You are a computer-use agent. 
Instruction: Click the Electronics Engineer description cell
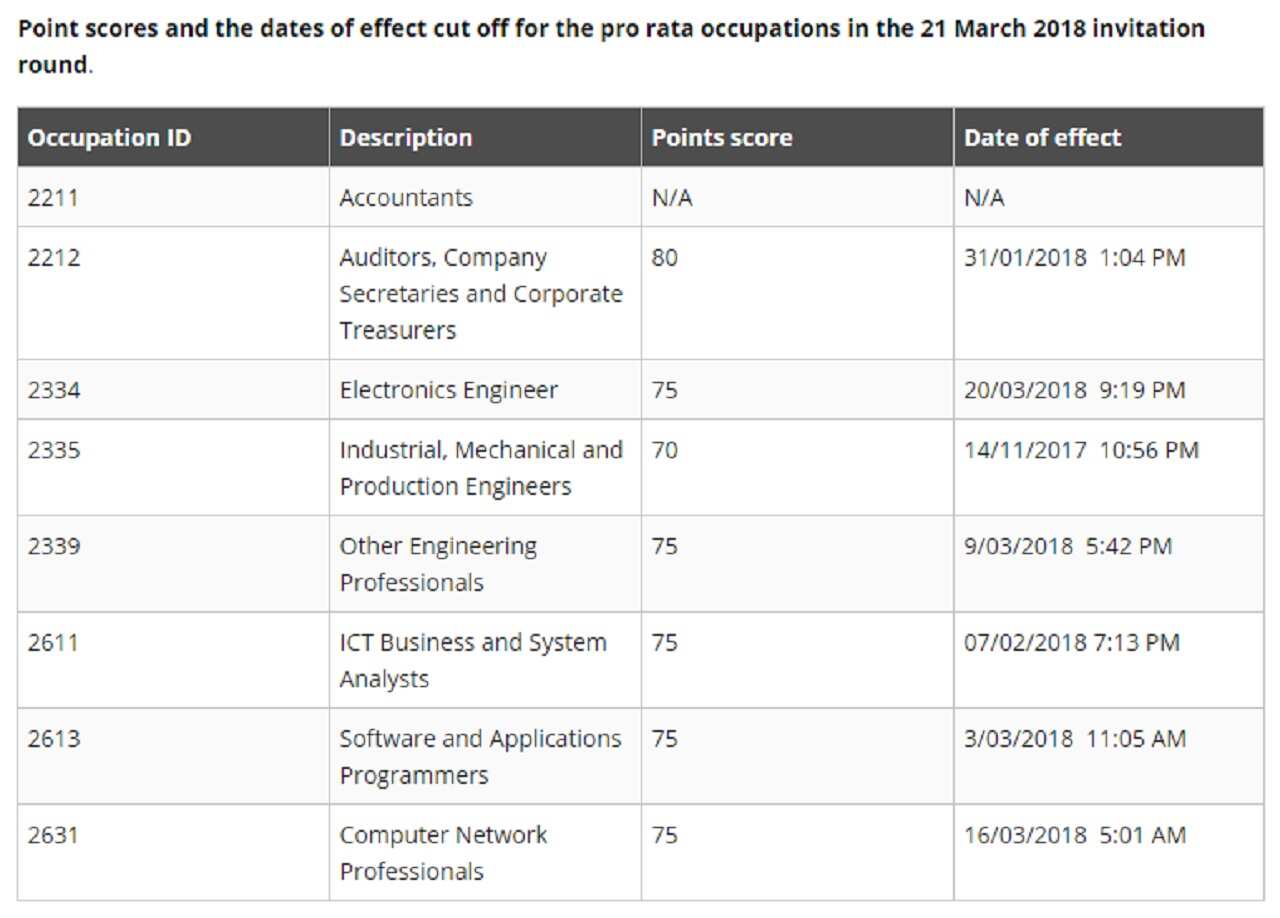point(449,390)
